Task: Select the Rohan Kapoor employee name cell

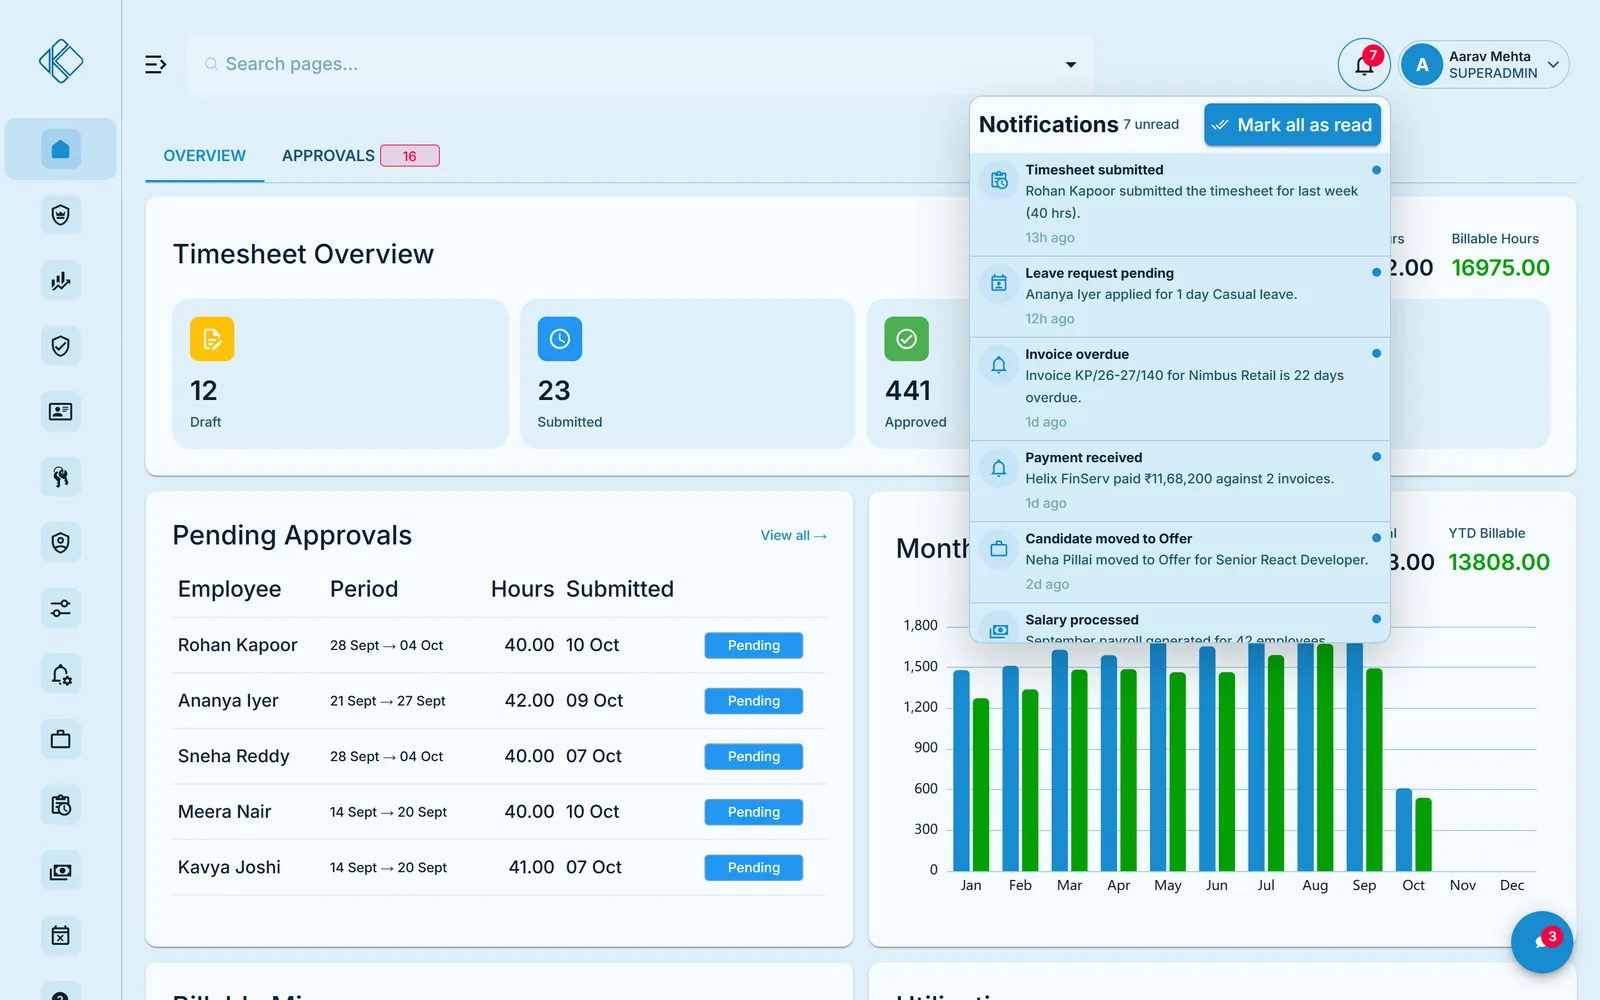Action: point(238,646)
